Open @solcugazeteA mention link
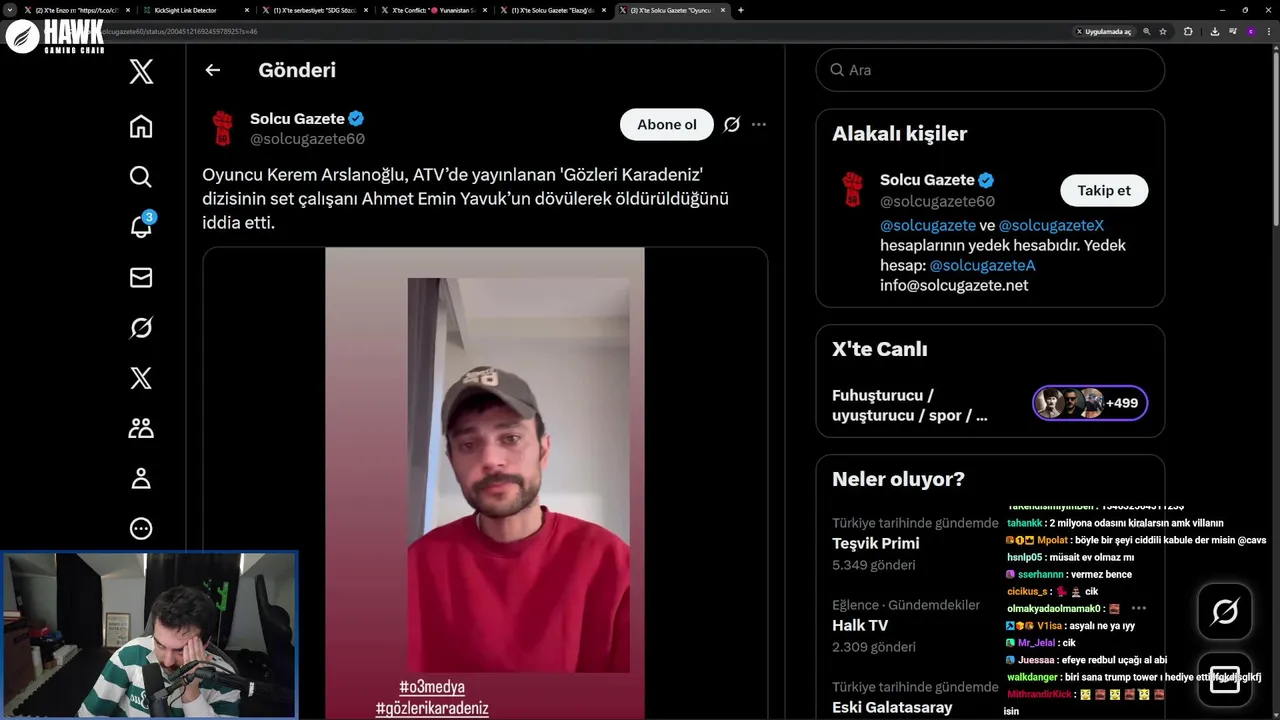The image size is (1280, 720). pos(982,265)
